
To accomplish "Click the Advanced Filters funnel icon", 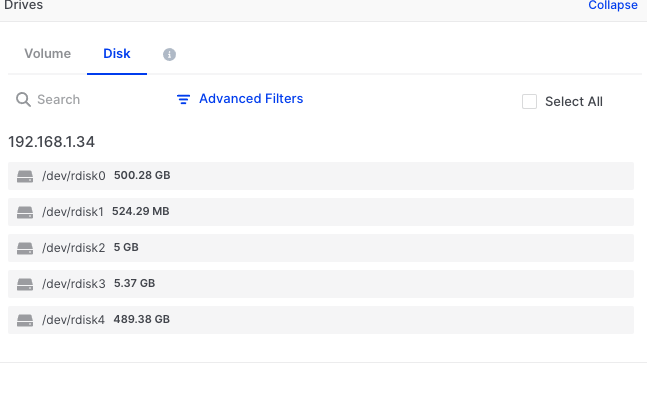I will click(183, 99).
